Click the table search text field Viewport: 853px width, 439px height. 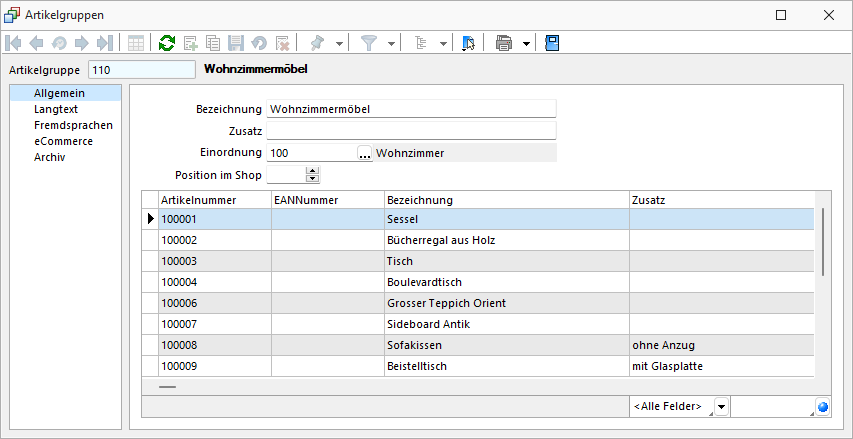click(772, 406)
